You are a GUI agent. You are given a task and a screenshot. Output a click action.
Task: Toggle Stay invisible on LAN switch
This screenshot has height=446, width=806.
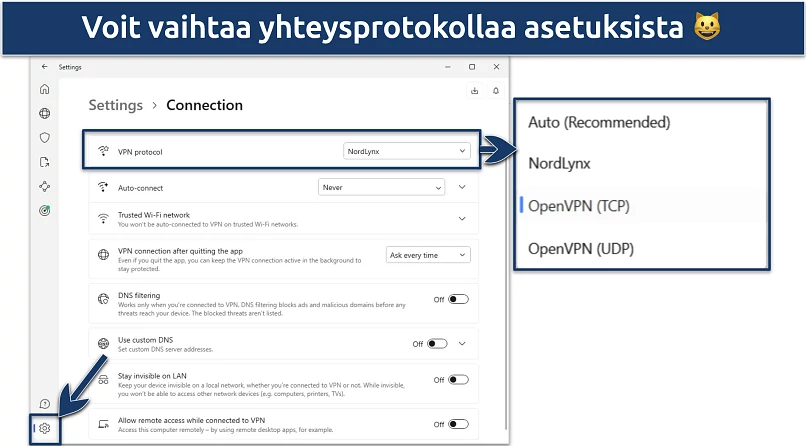coord(458,380)
